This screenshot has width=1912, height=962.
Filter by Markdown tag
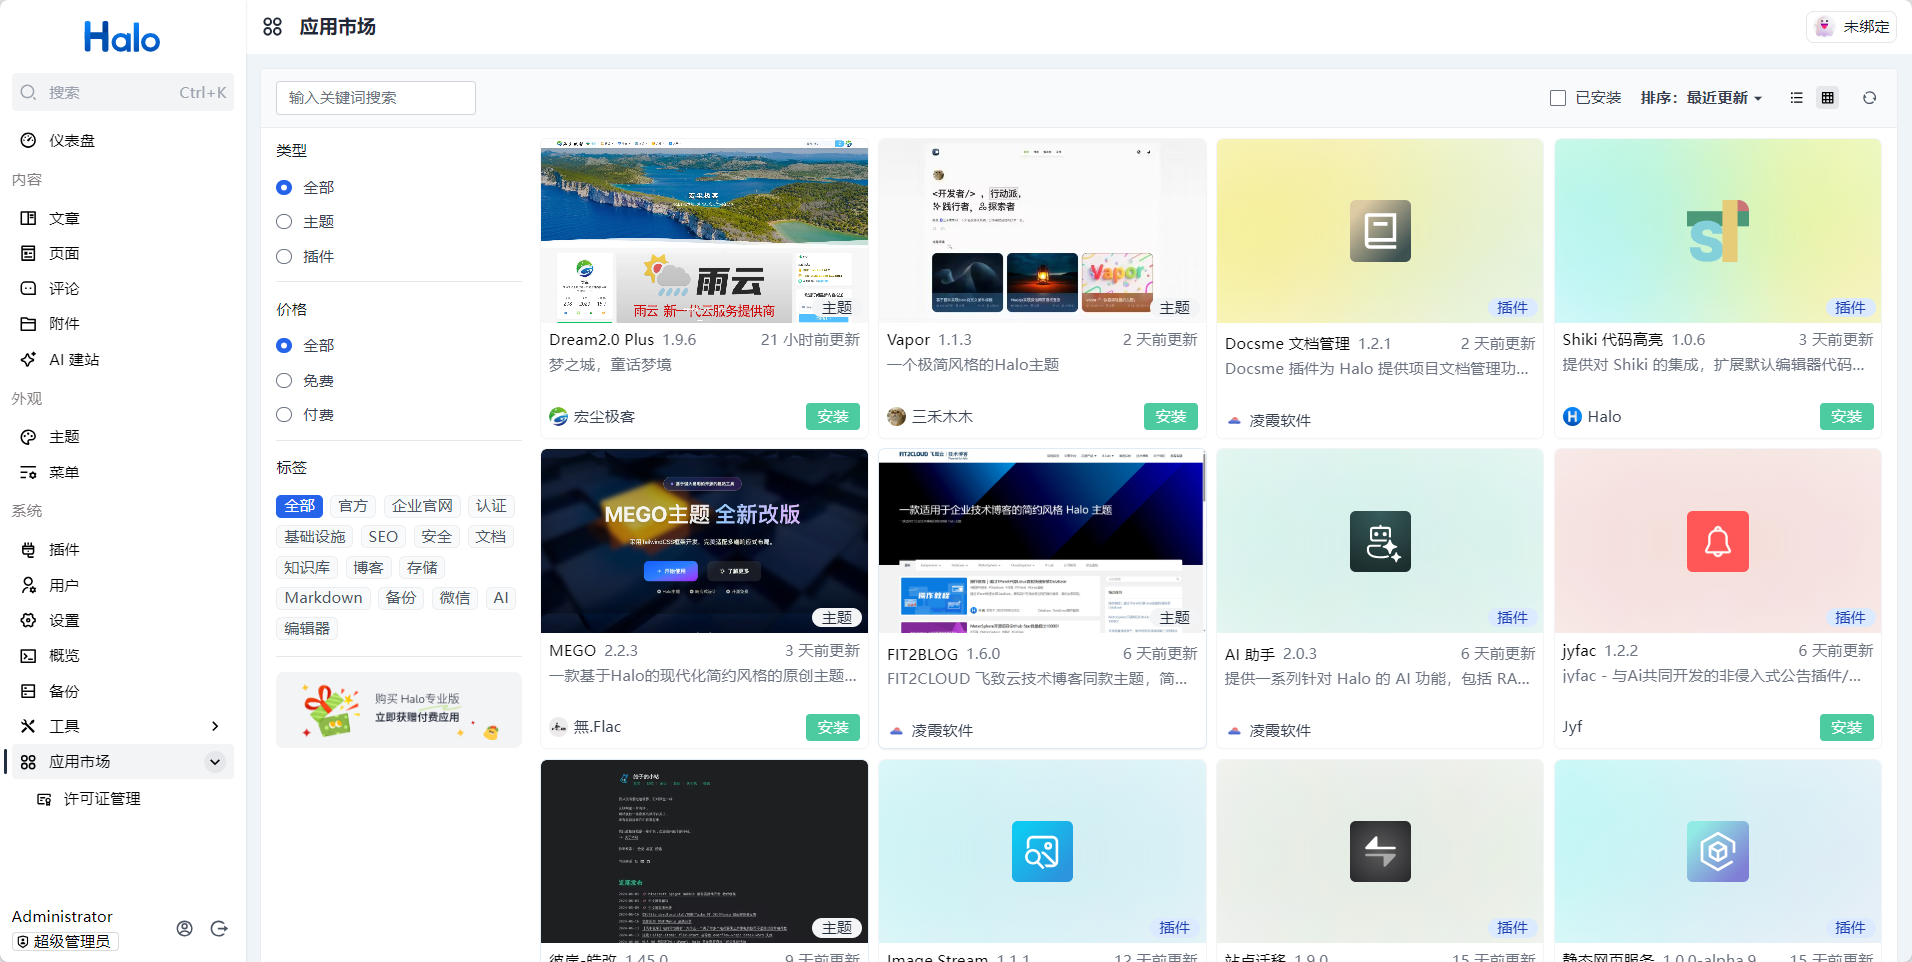[x=323, y=598]
